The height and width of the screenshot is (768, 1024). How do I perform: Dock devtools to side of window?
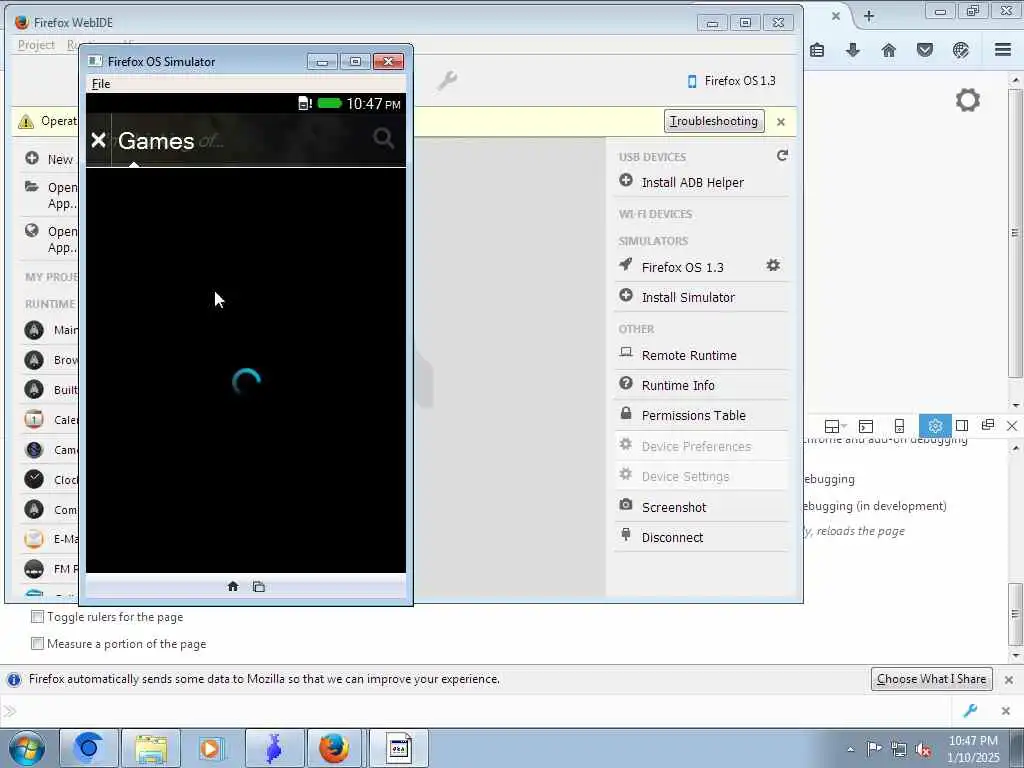[961, 426]
